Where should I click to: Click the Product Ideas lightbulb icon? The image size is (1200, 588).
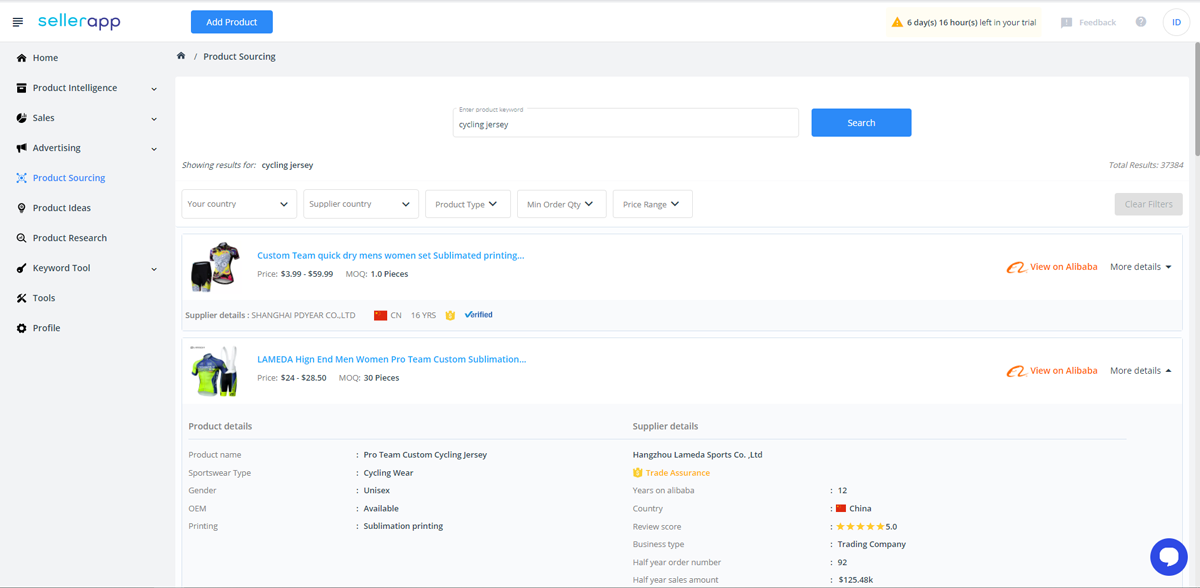tap(22, 208)
